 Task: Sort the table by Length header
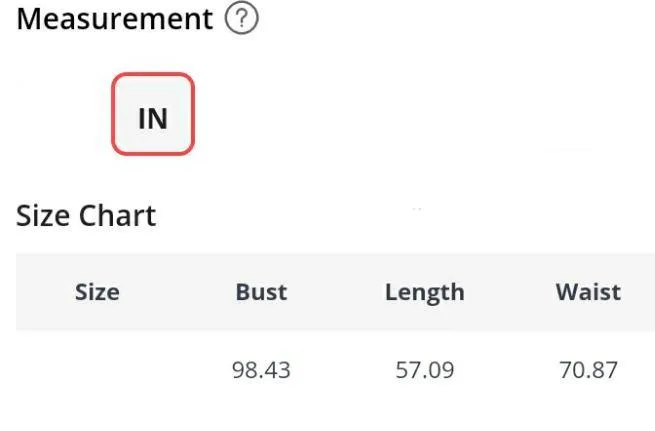pos(425,292)
